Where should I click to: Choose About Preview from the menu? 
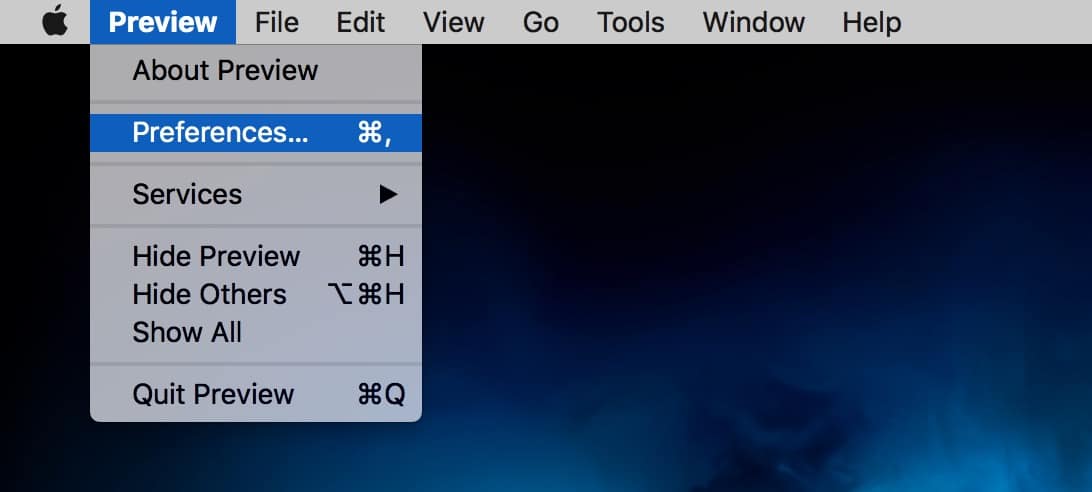(225, 71)
